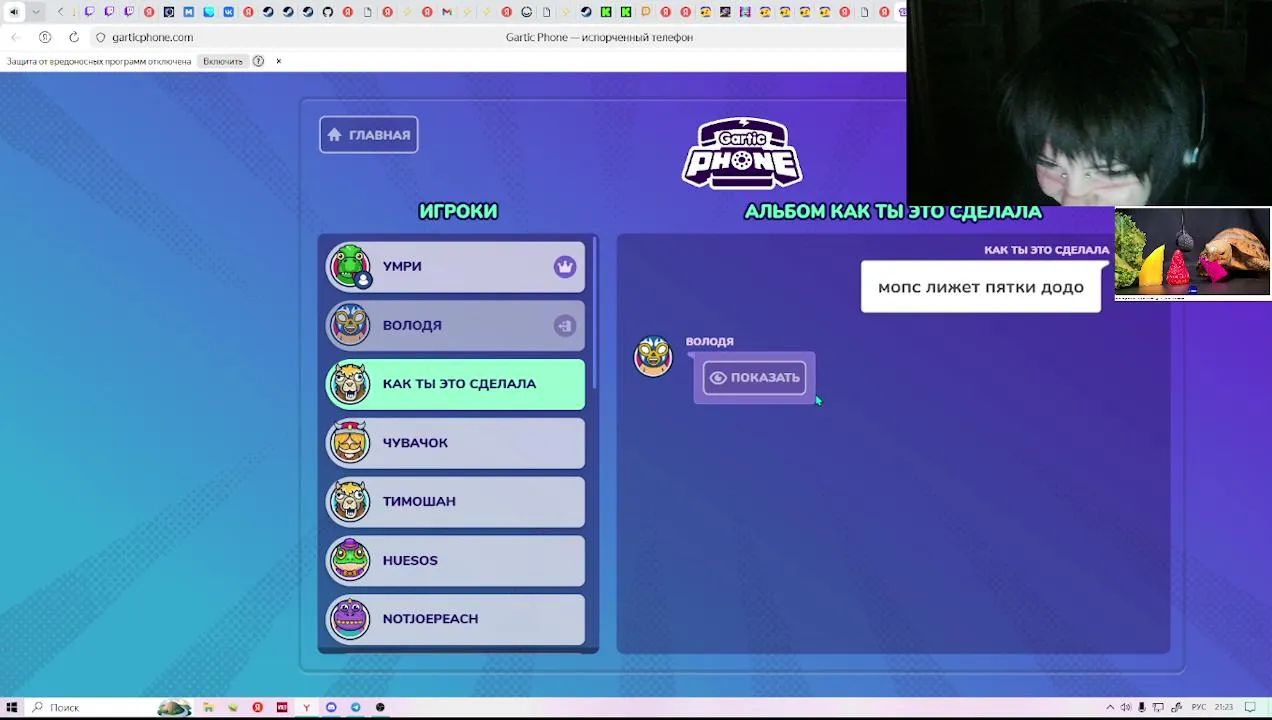Select player КАК ТЫ ЭТО СДЕЛАЛА
This screenshot has width=1272, height=720.
point(456,384)
